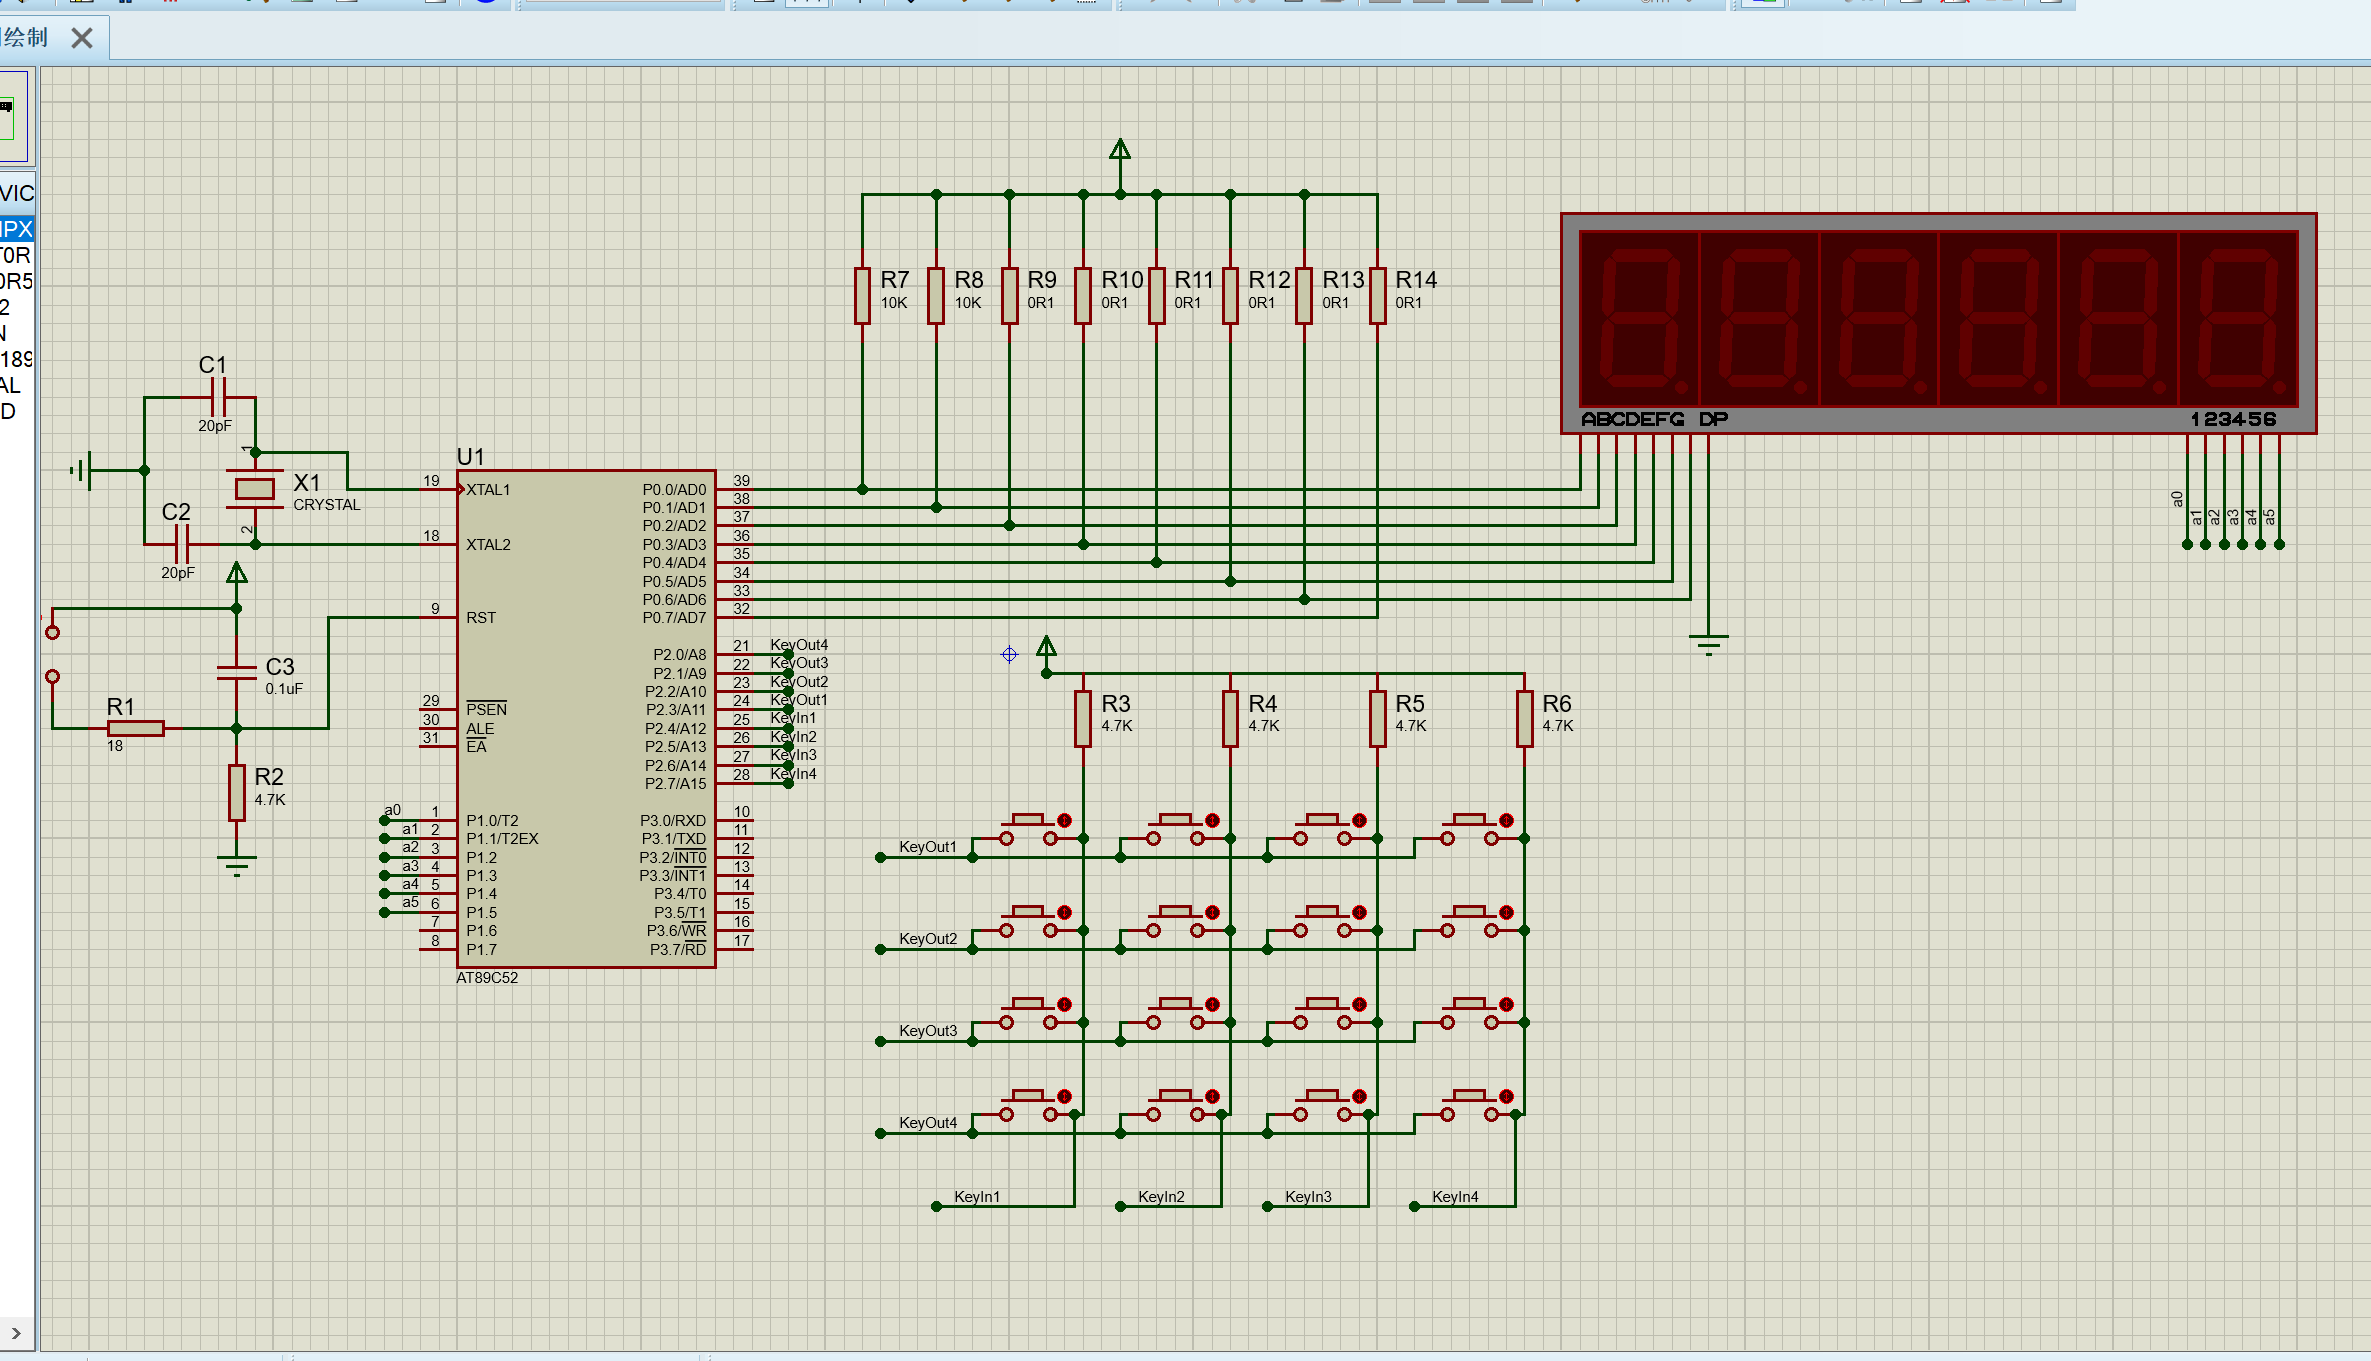
Task: Select the 189 device entry in list
Action: [17, 359]
